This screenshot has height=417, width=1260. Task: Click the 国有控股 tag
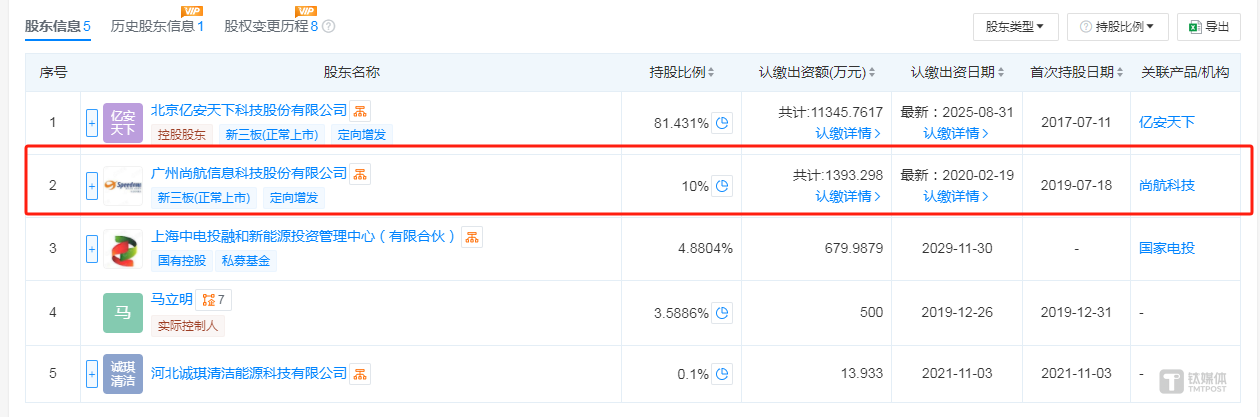coord(181,261)
